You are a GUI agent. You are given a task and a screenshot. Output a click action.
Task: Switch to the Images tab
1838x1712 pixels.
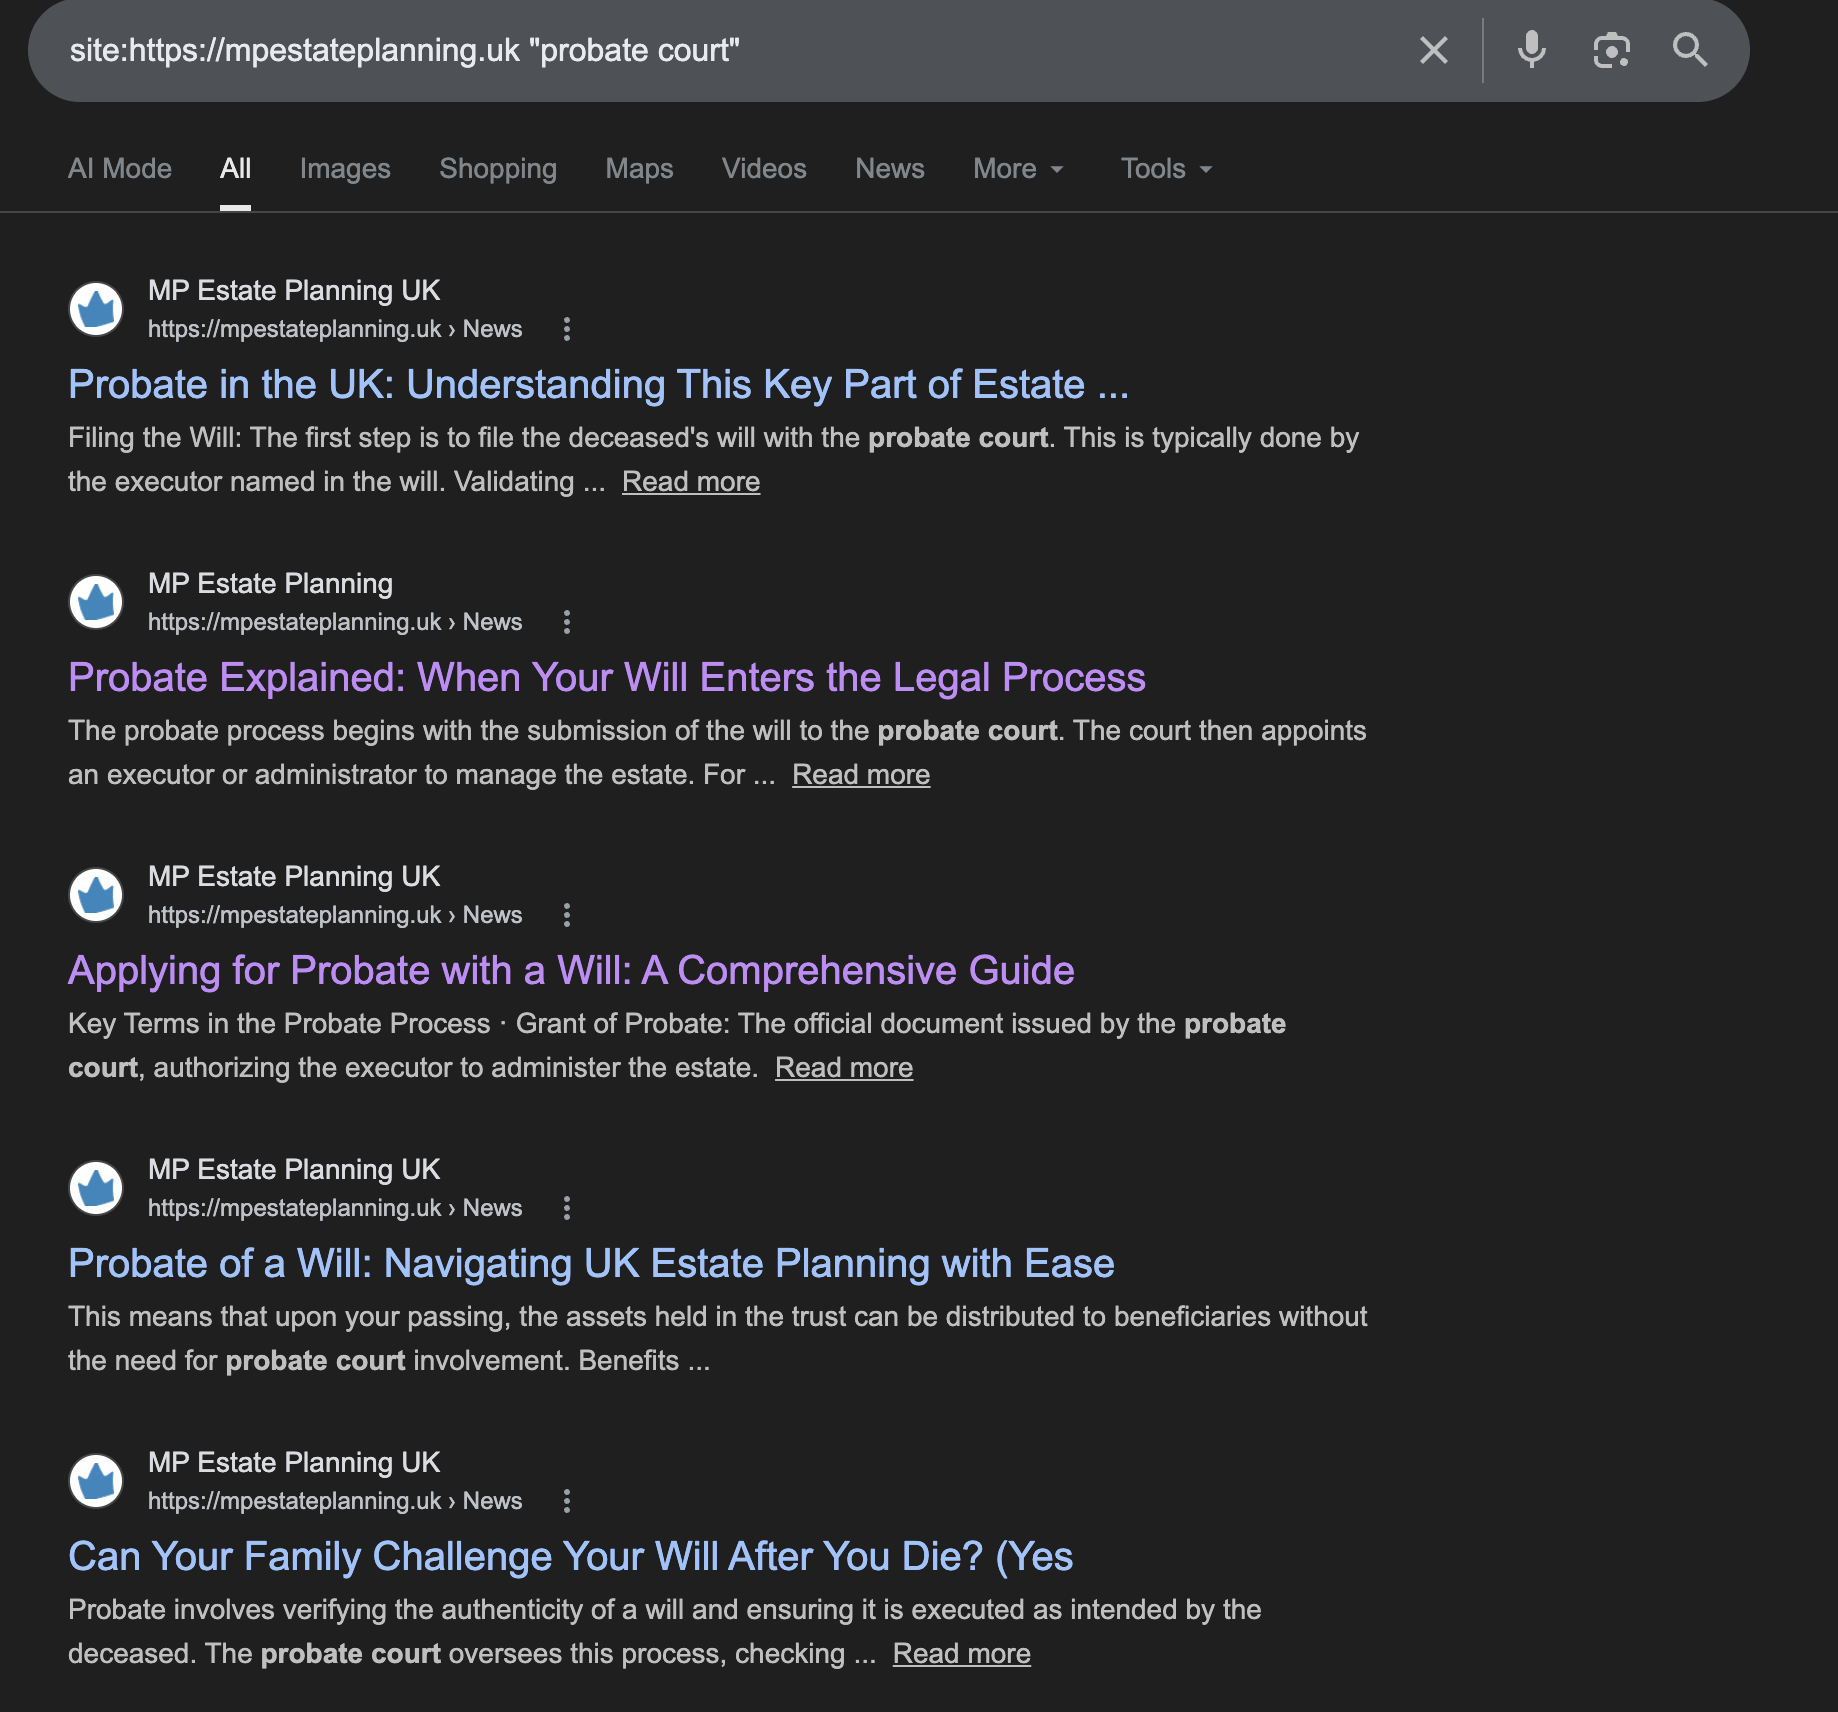coord(345,169)
